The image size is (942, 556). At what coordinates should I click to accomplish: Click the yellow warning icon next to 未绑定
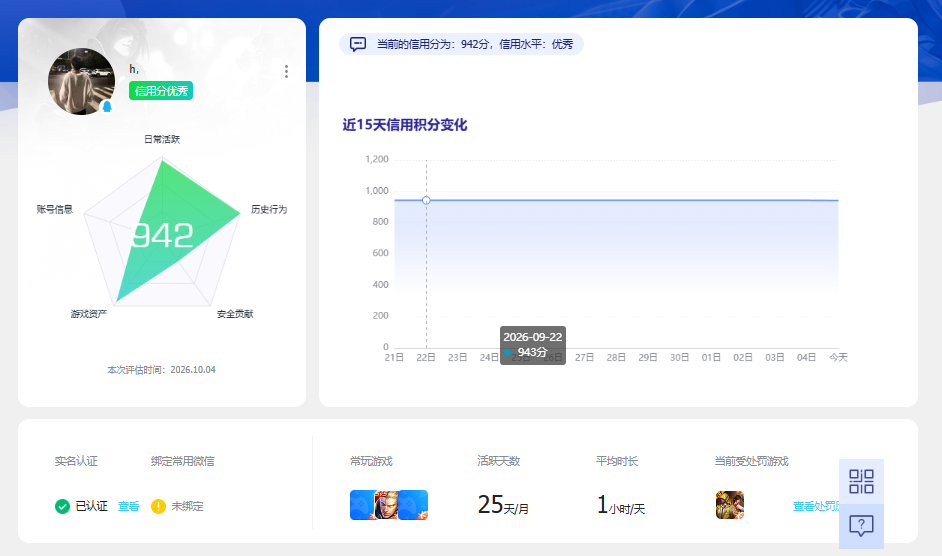[x=158, y=506]
